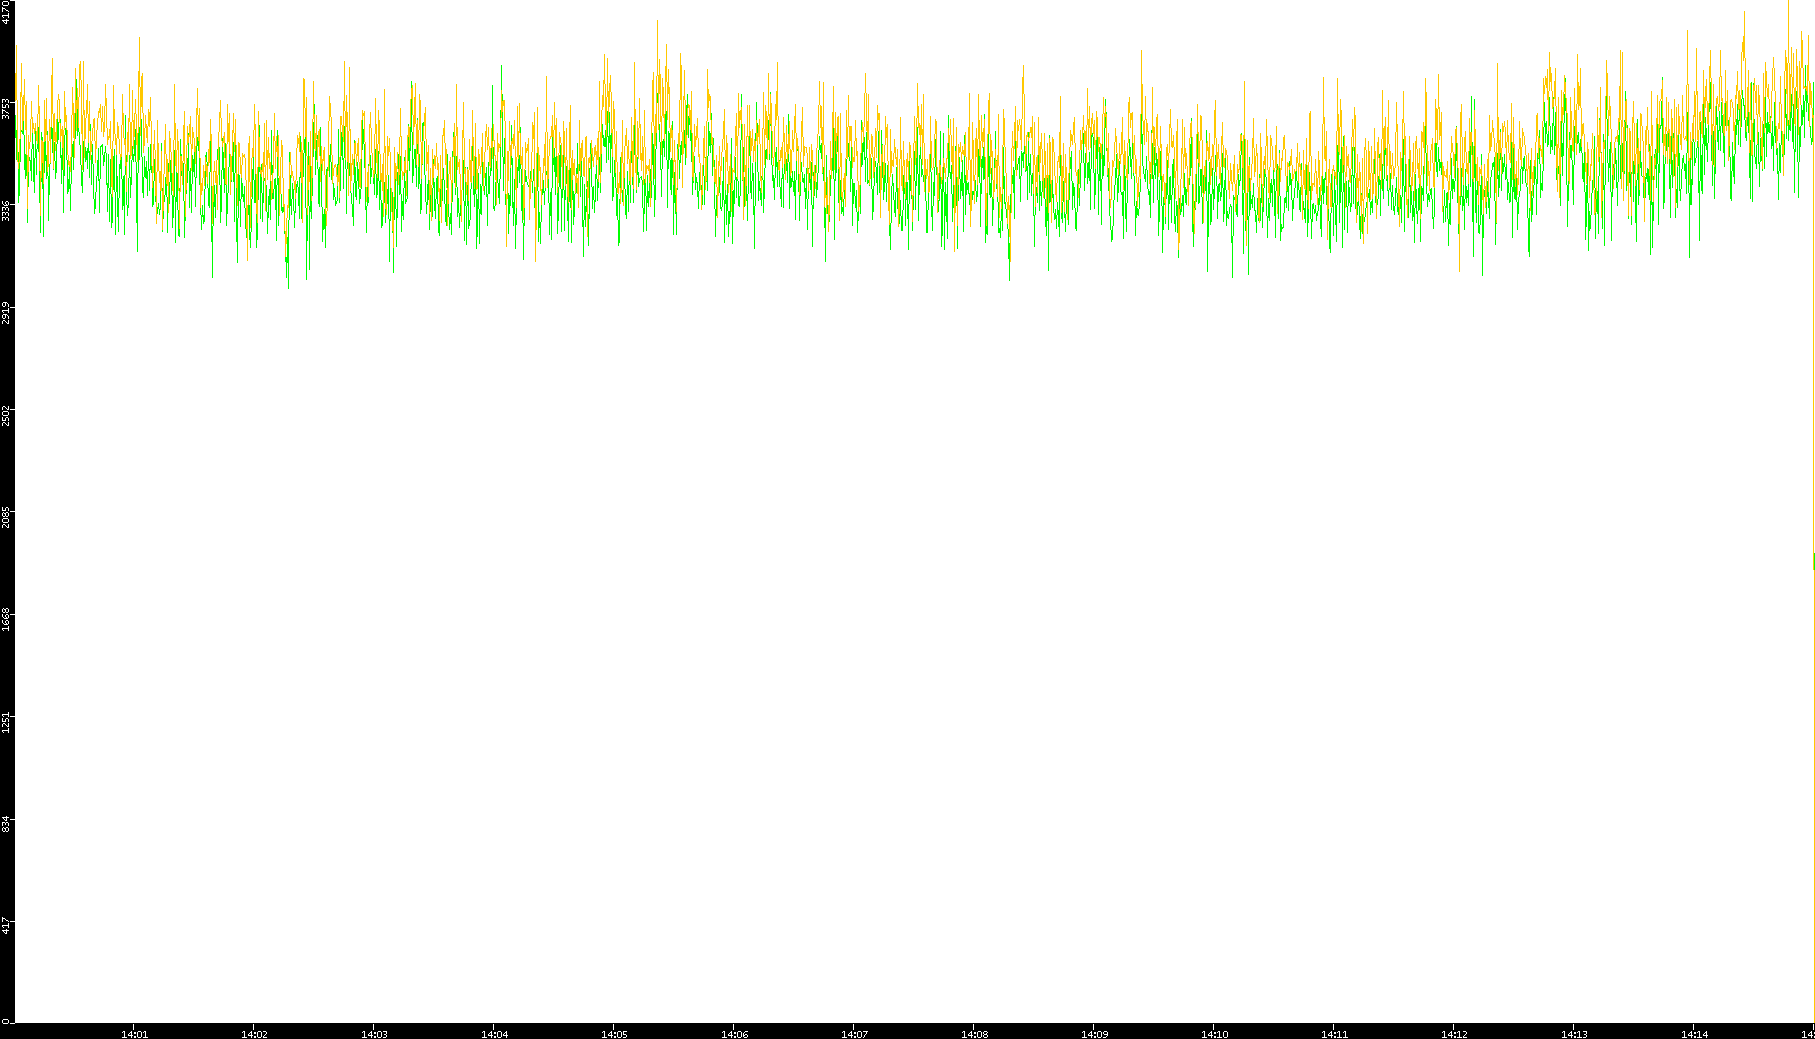
Task: Select the 14:11 label on the time axis
Action: coord(1334,1034)
